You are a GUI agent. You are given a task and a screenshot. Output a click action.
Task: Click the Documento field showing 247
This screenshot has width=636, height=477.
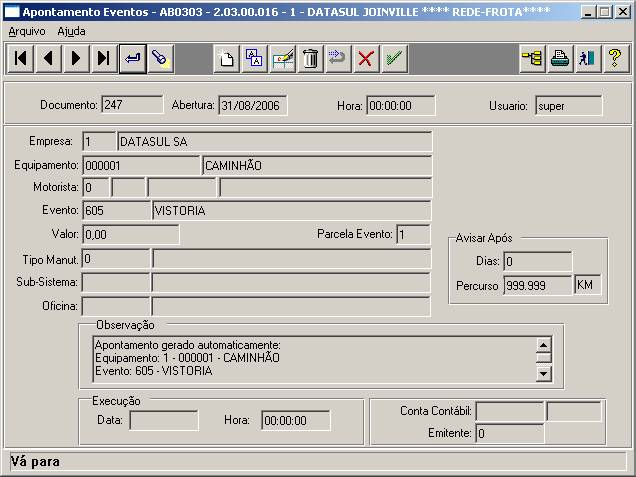point(132,105)
